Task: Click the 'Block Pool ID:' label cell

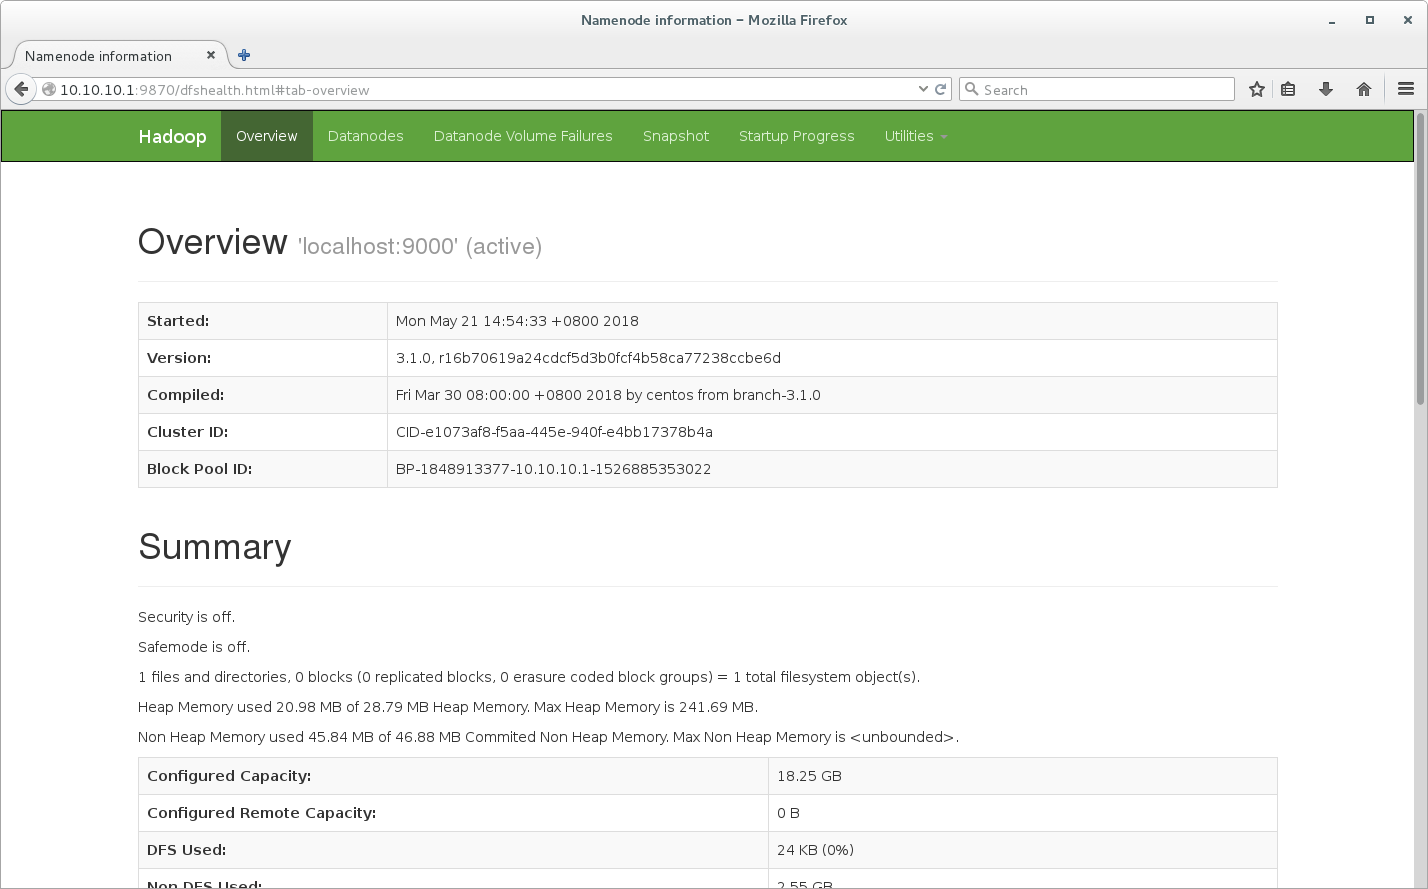Action: pyautogui.click(x=263, y=469)
